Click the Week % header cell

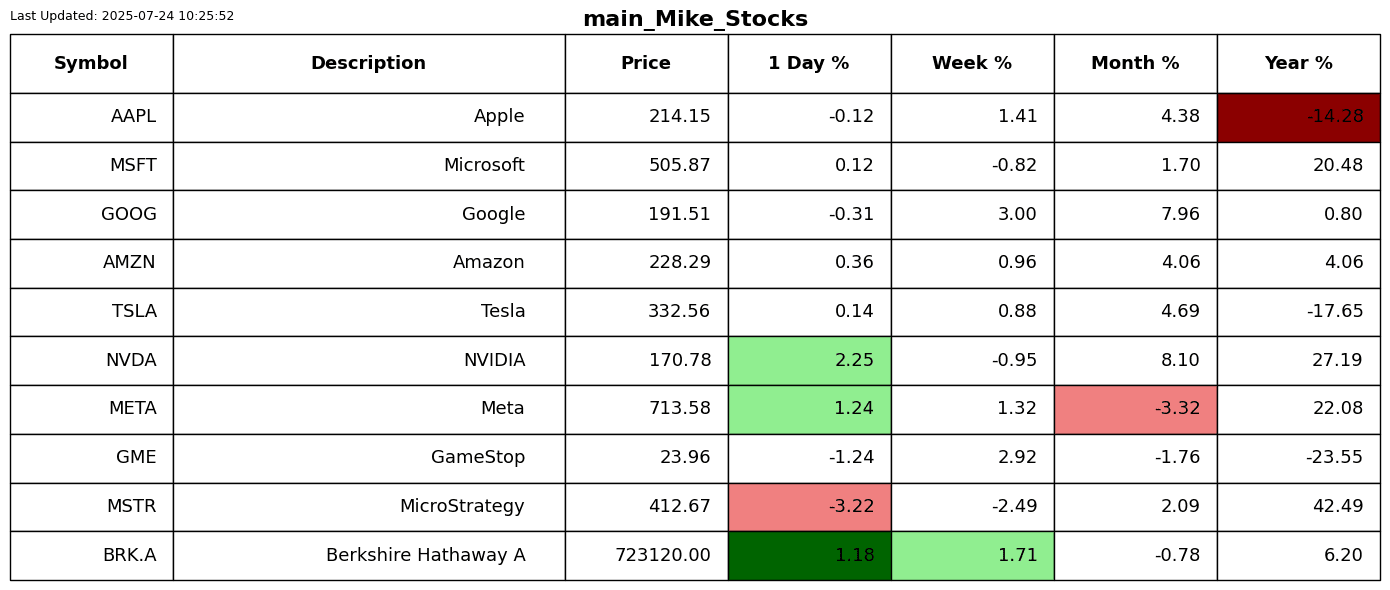(x=972, y=64)
